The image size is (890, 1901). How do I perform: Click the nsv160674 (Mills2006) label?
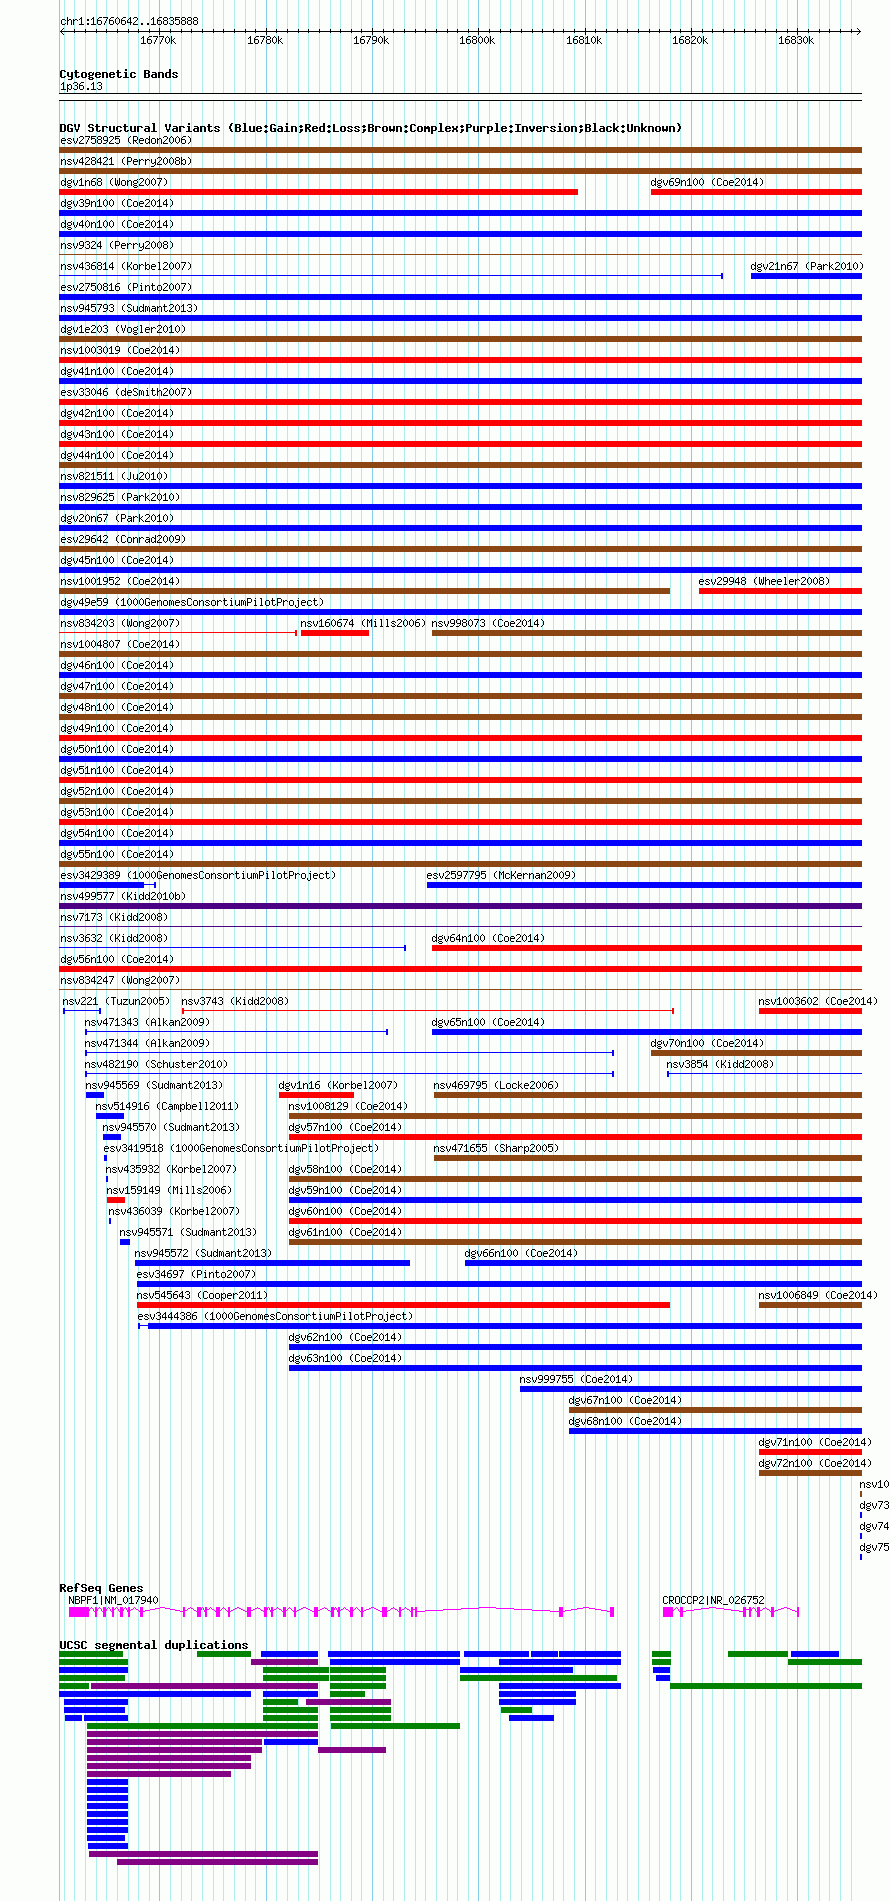363,624
